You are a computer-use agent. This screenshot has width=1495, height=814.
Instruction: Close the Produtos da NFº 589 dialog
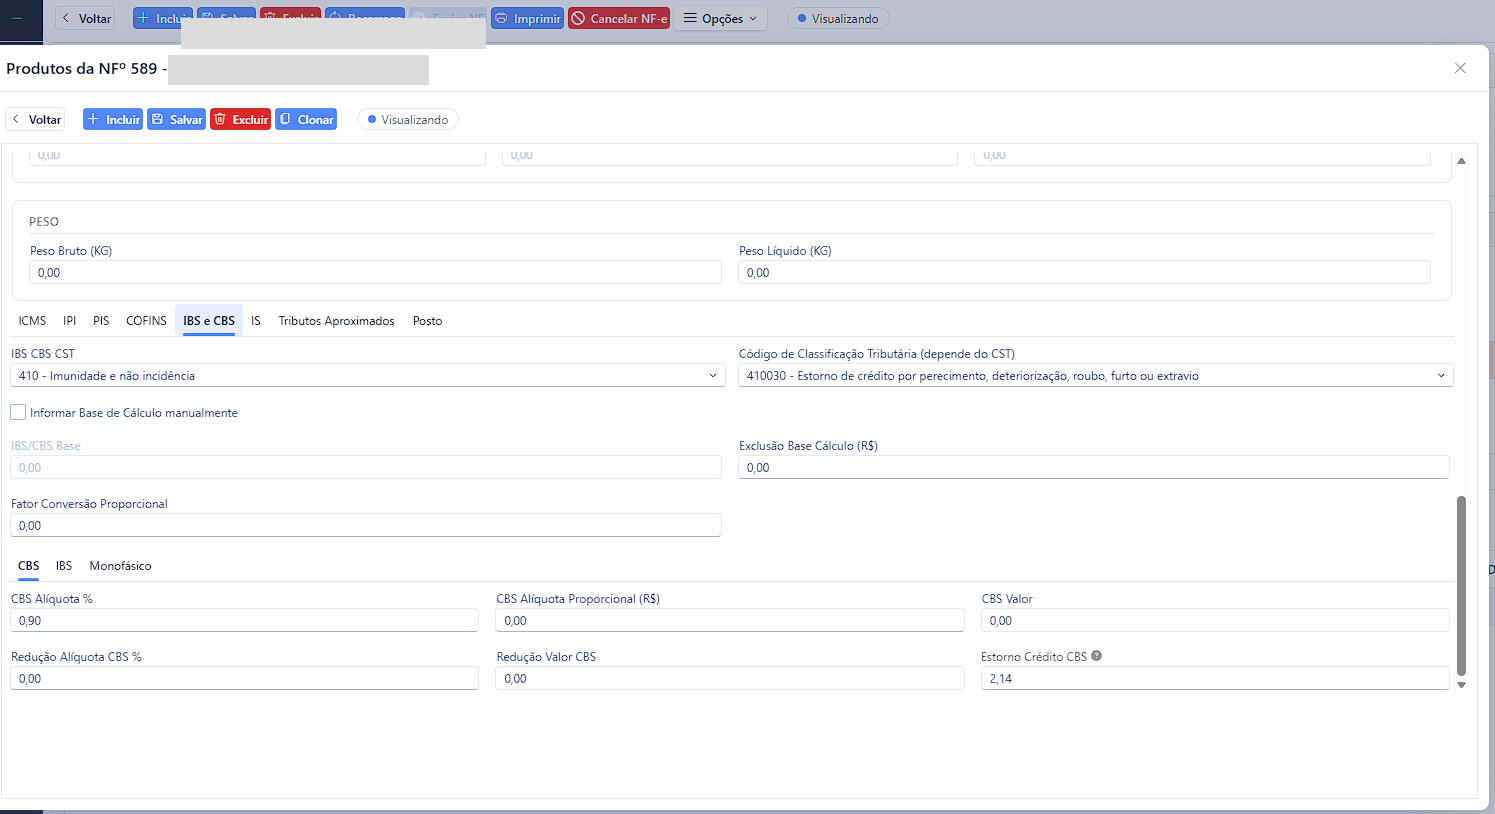click(1460, 68)
